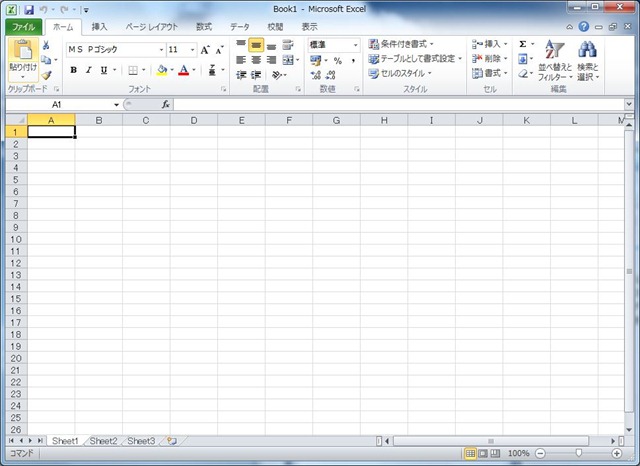Click the Borders icon
Image resolution: width=640 pixels, height=466 pixels.
click(x=133, y=70)
